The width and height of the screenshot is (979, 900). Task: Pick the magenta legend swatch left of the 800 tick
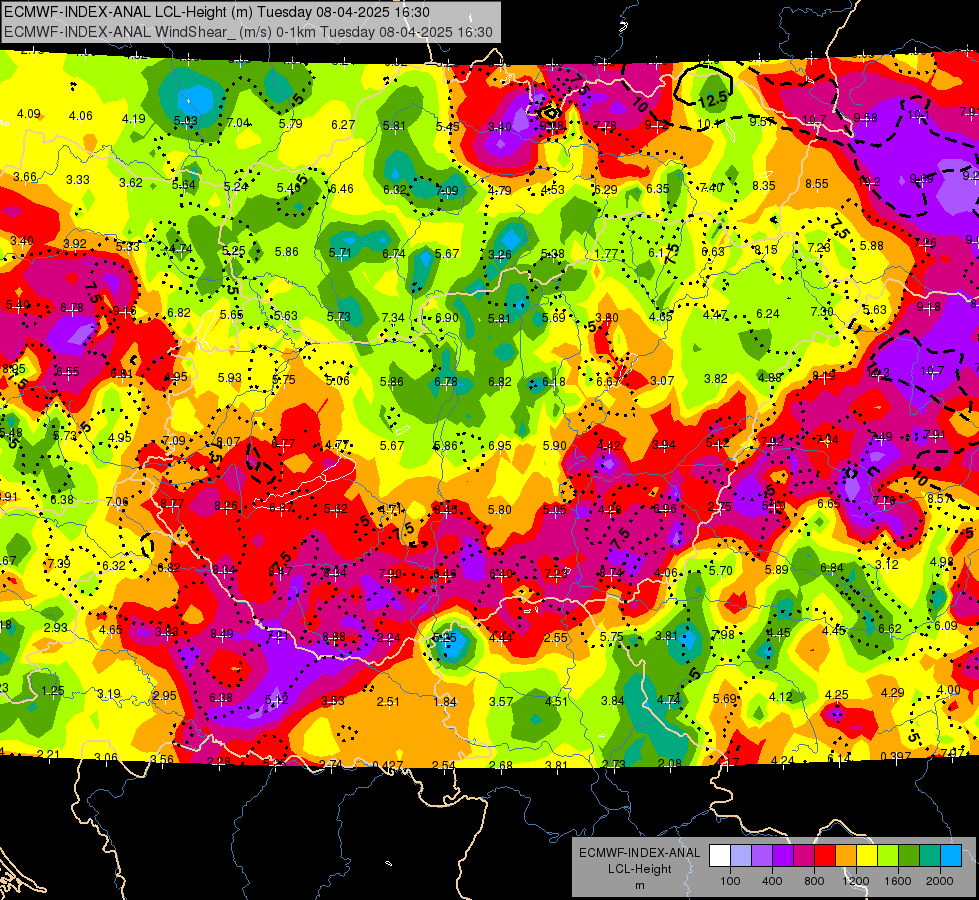click(x=804, y=856)
